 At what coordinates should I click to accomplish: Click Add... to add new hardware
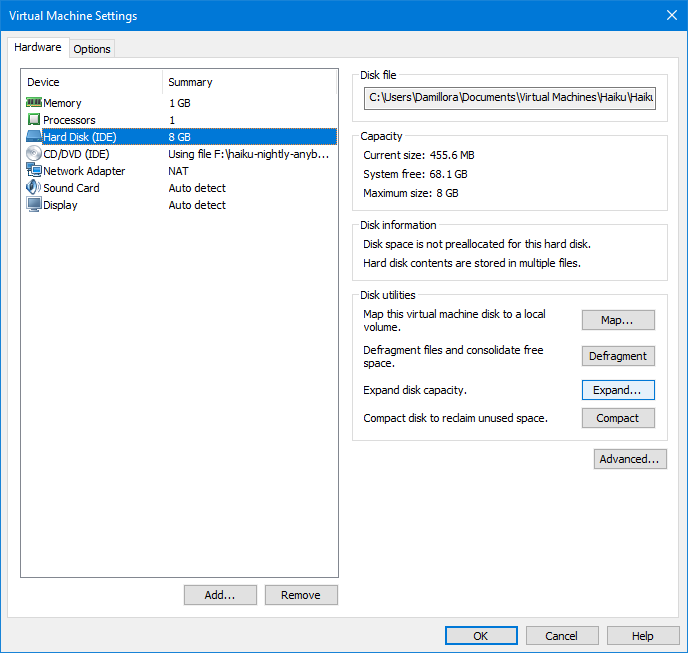[x=219, y=595]
